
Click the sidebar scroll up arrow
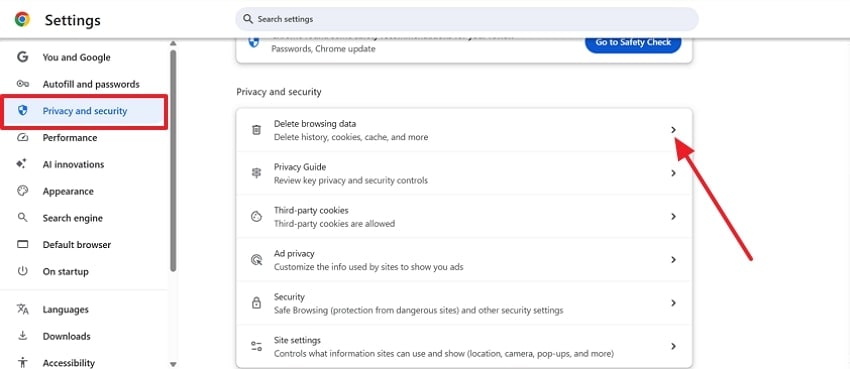pyautogui.click(x=173, y=43)
